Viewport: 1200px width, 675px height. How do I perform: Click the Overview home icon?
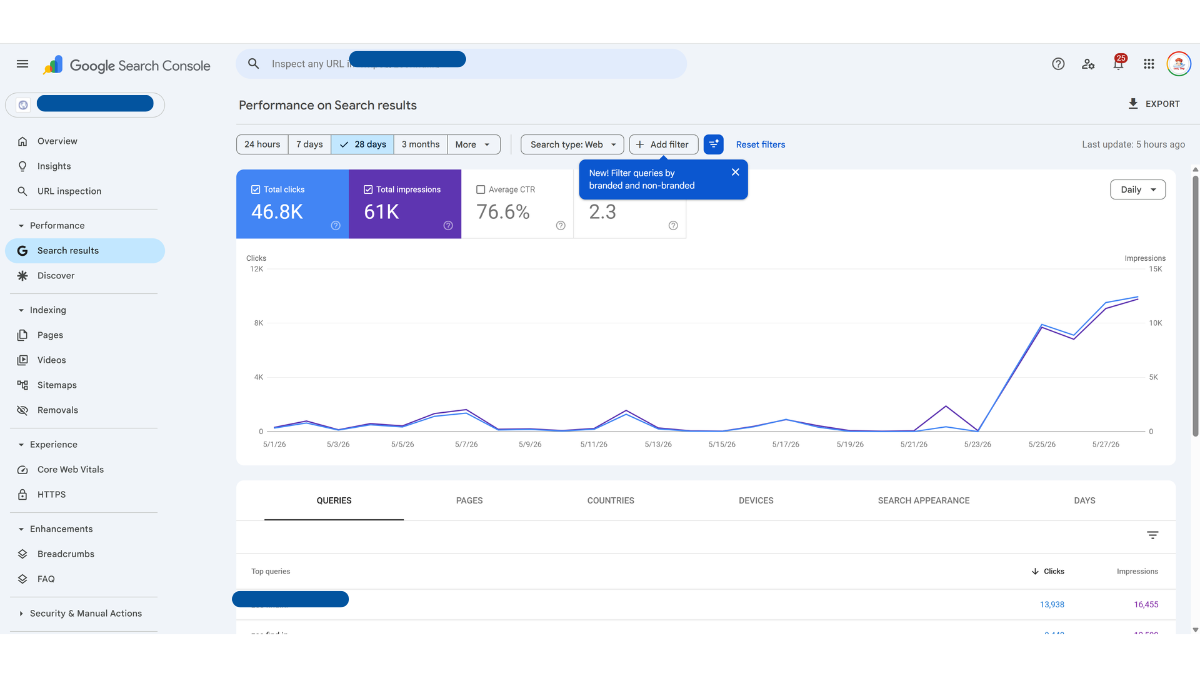coord(23,141)
